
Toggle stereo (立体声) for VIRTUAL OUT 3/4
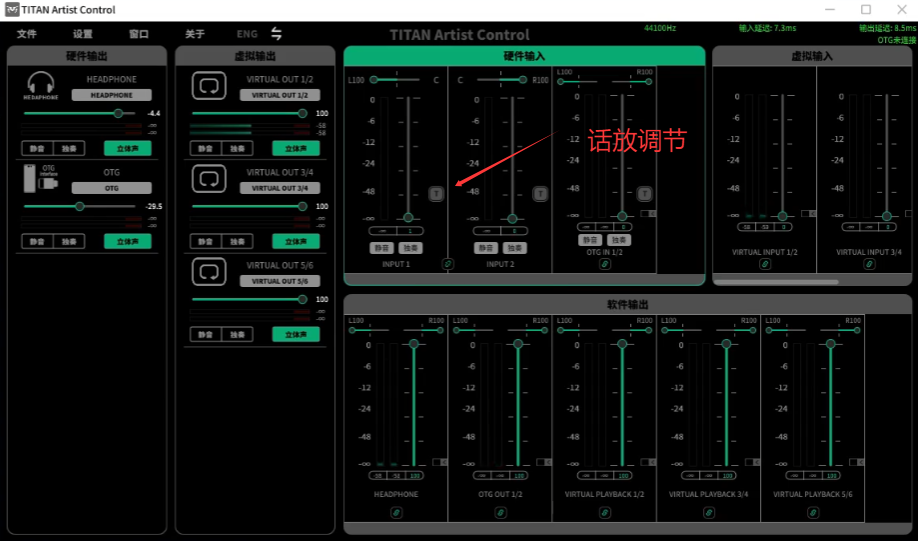pyautogui.click(x=295, y=241)
